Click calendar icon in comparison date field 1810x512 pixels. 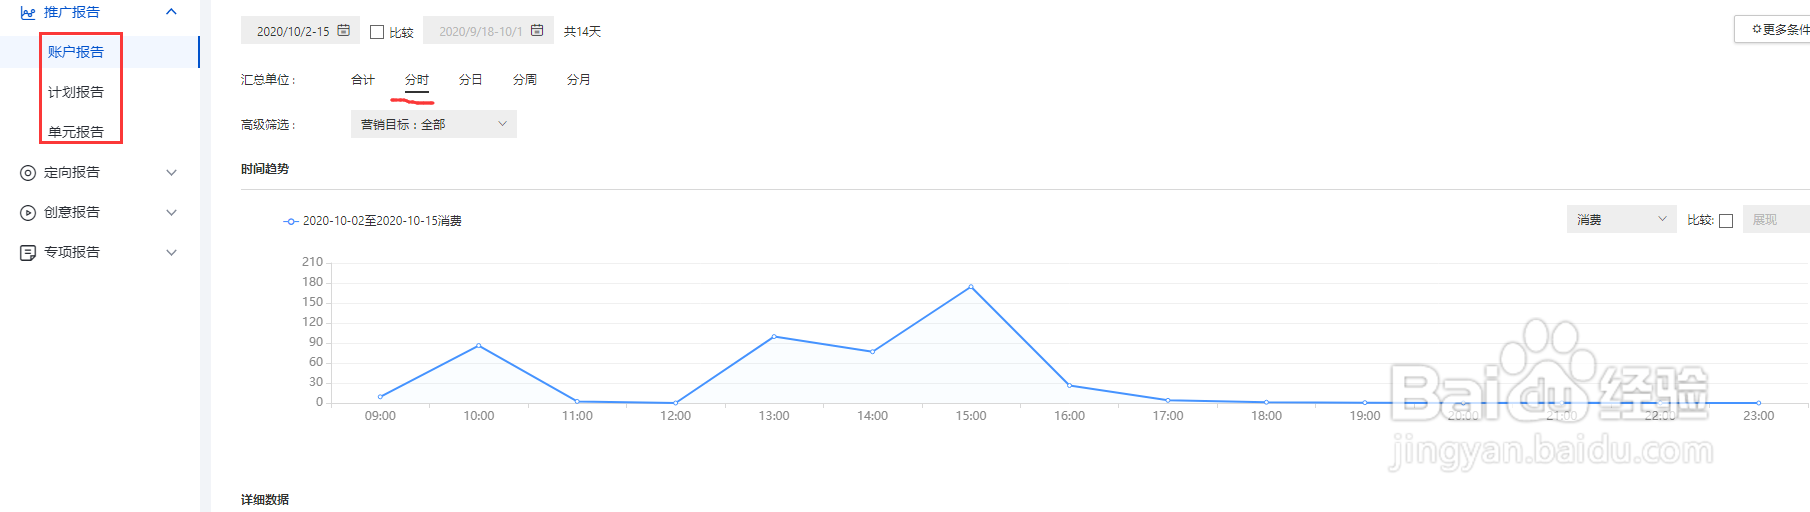pos(537,31)
